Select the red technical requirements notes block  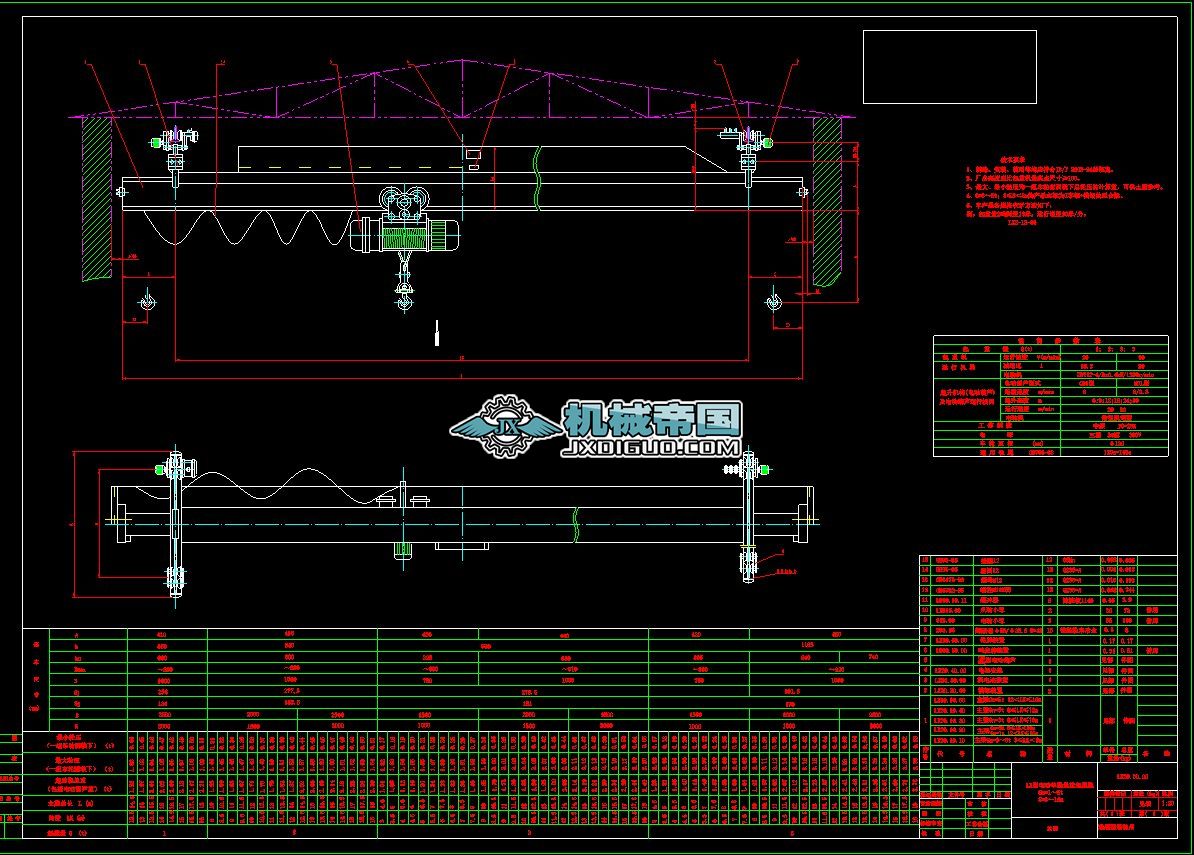tap(1065, 192)
